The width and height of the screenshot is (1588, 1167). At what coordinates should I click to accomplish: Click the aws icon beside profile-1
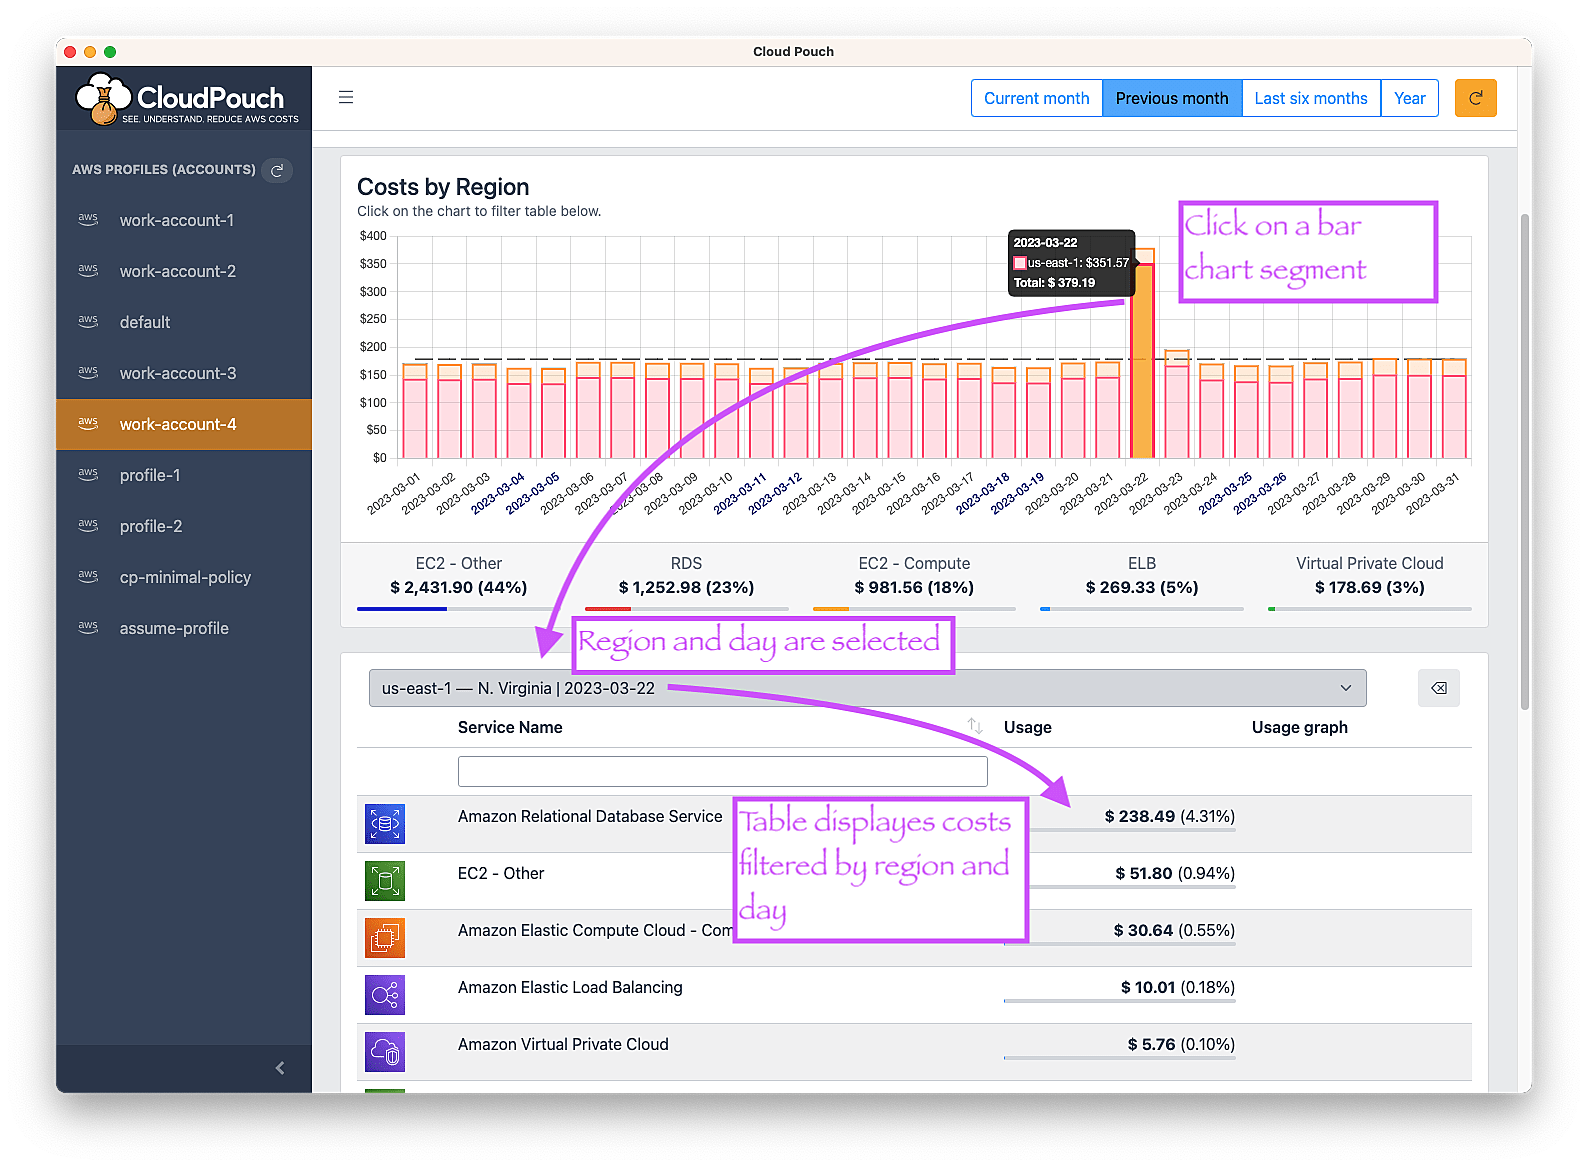point(88,474)
